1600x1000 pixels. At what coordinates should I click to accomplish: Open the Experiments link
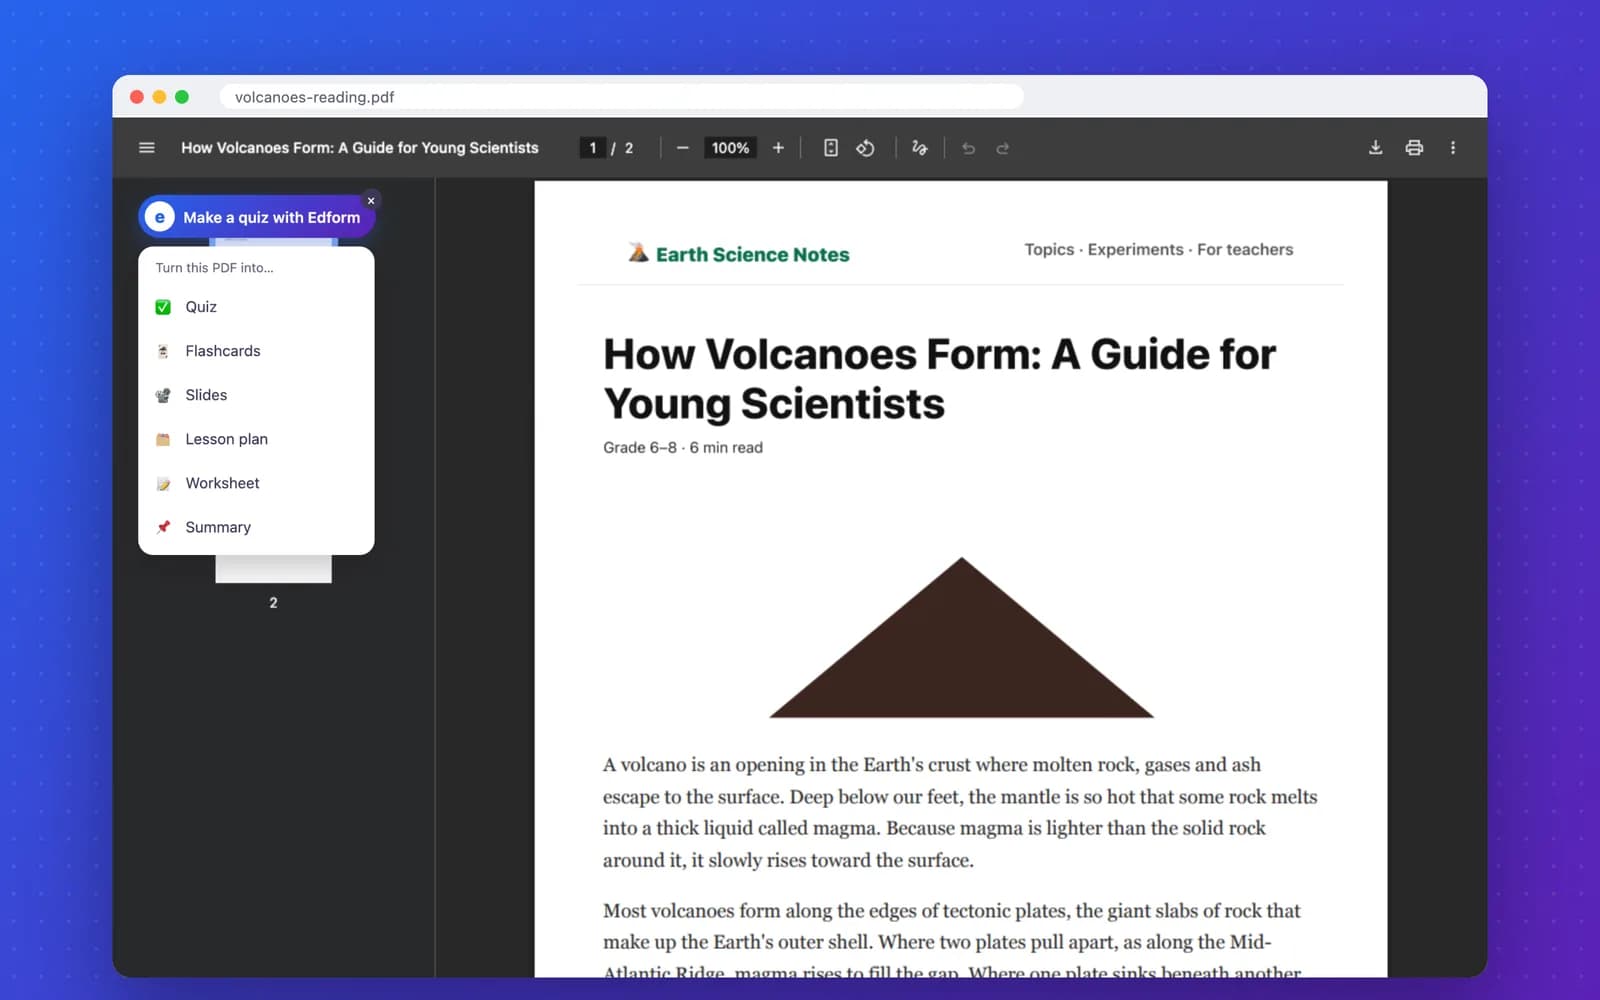tap(1135, 250)
